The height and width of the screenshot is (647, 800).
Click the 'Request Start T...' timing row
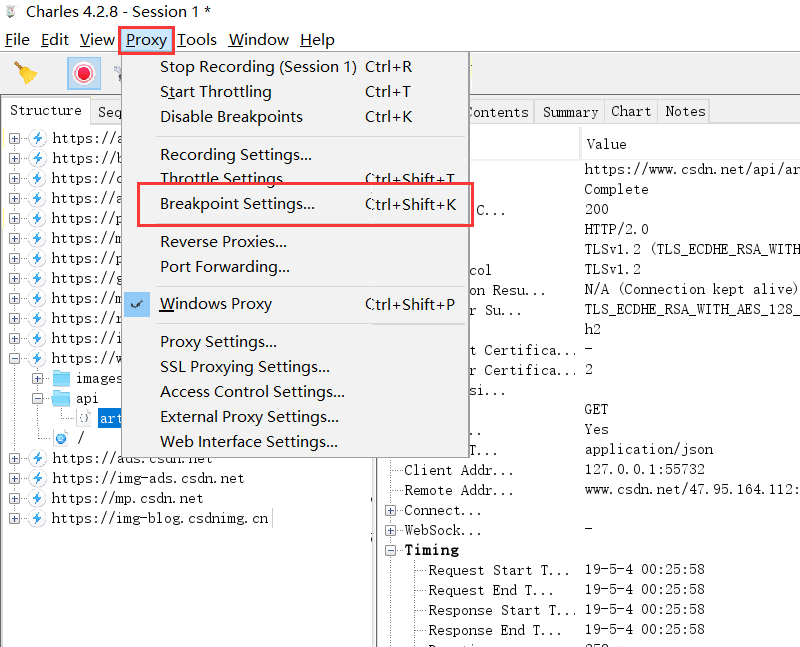(498, 570)
